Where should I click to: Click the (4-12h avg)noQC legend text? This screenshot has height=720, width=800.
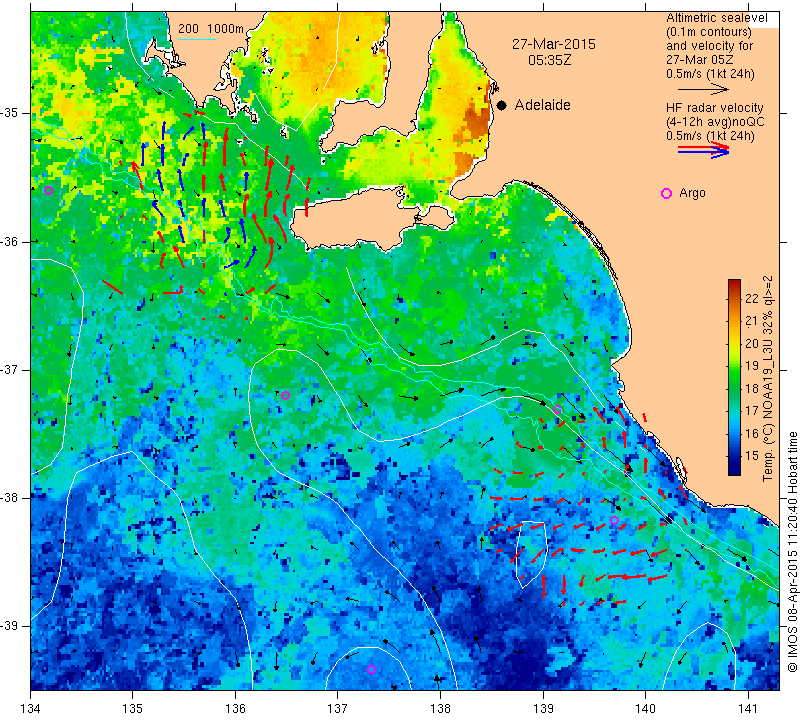715,122
